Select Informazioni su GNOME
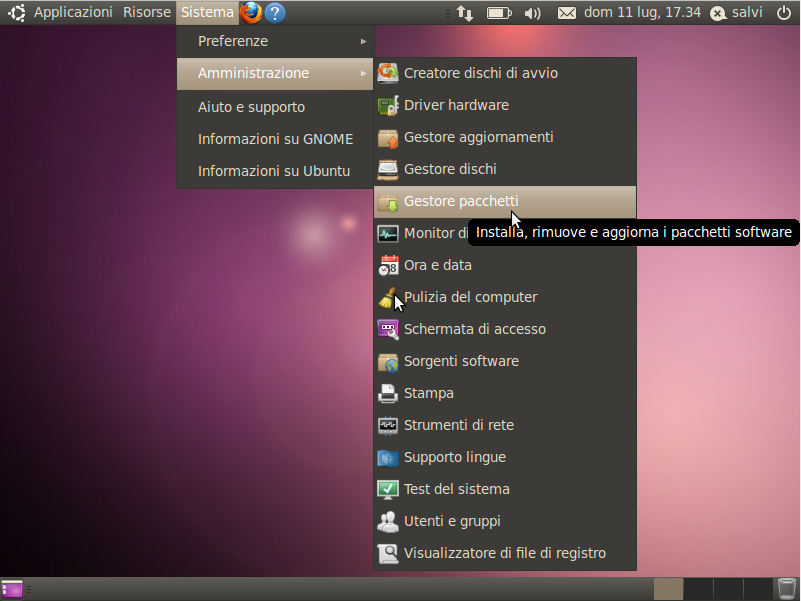This screenshot has height=601, width=801. click(275, 139)
